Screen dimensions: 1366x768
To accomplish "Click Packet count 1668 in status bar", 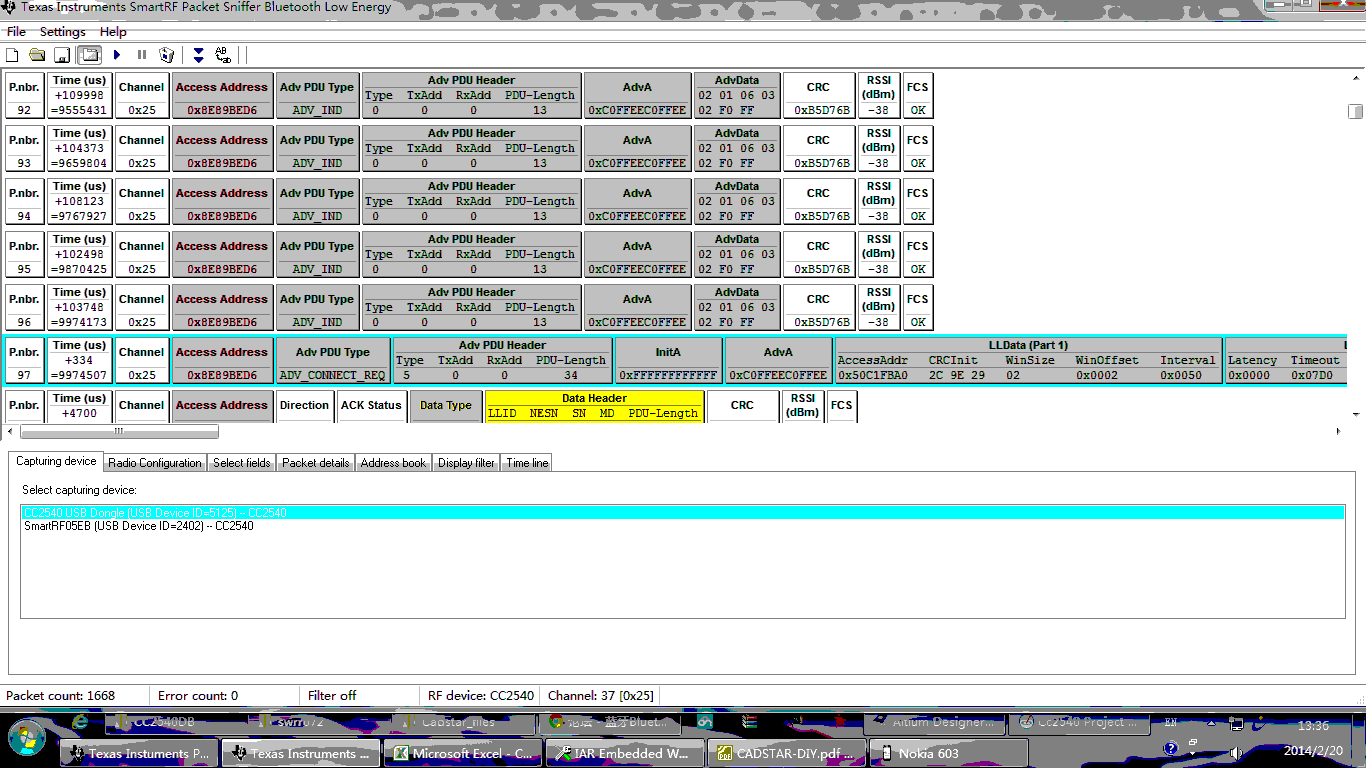I will click(x=61, y=696).
